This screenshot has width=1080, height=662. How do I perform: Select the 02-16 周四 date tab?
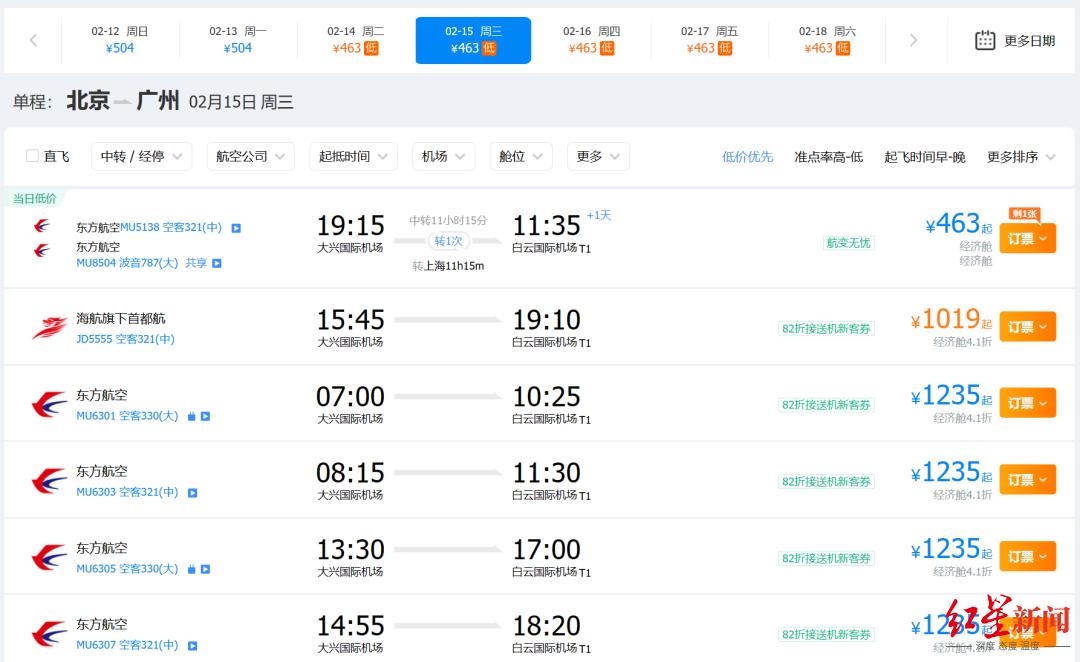(591, 40)
